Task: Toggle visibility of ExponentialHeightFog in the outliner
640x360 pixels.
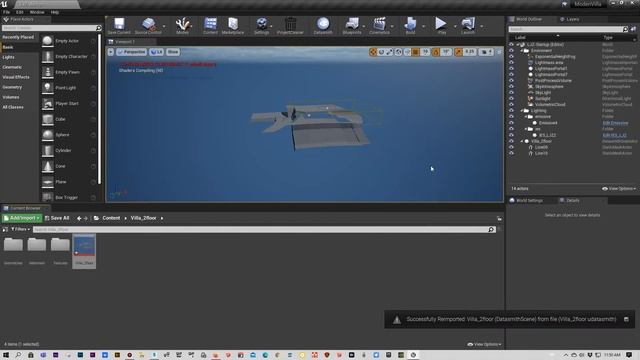Action: pos(511,56)
